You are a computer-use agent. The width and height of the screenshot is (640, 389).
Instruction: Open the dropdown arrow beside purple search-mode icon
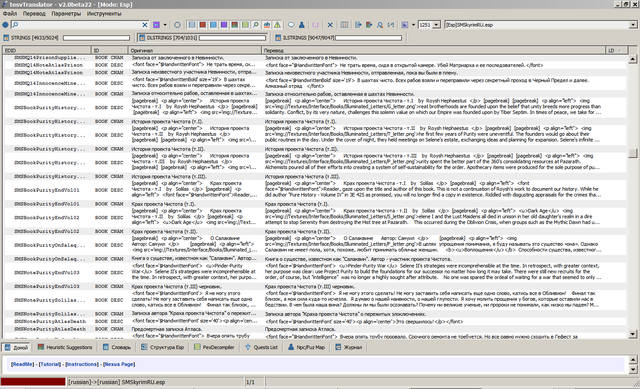[x=165, y=25]
